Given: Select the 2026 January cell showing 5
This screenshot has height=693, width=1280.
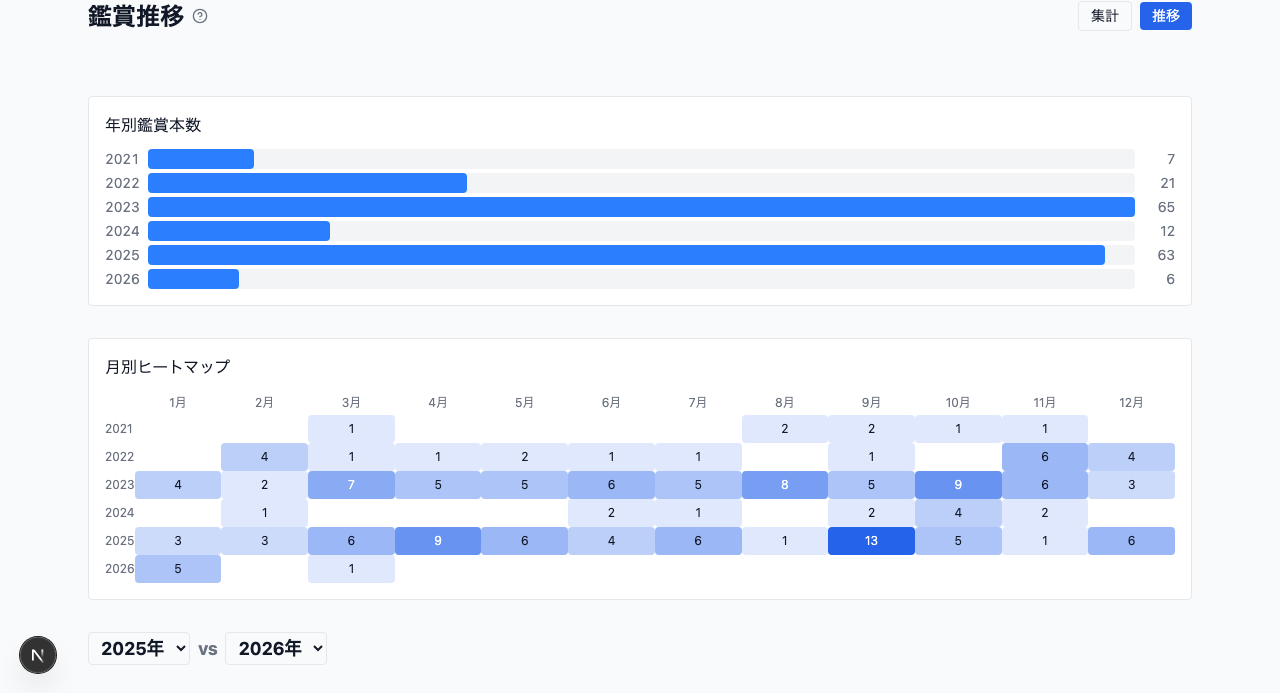Looking at the screenshot, I should point(178,569).
